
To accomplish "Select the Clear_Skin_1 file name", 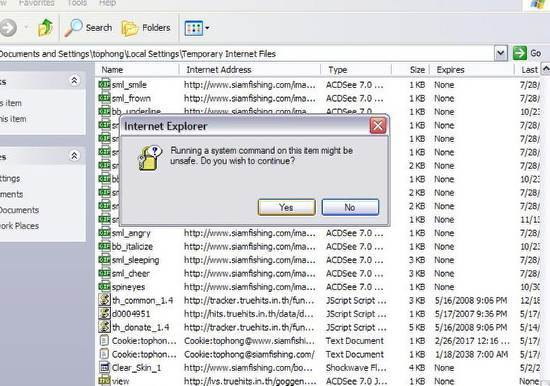I will click(136, 368).
